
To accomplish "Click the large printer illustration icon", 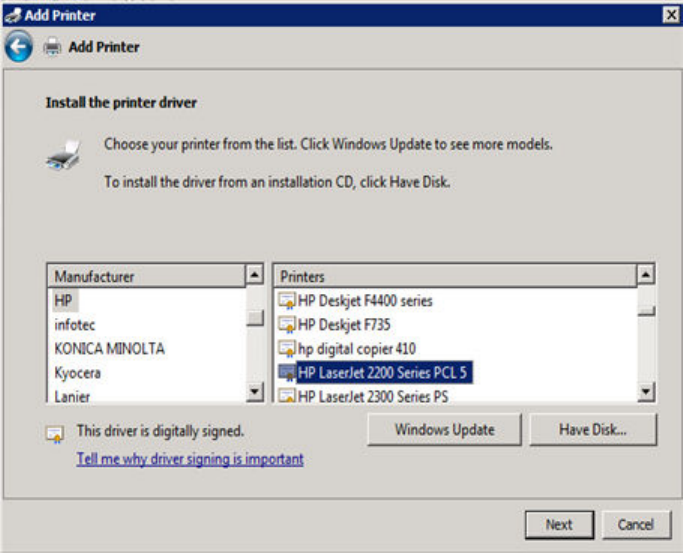I will (64, 155).
